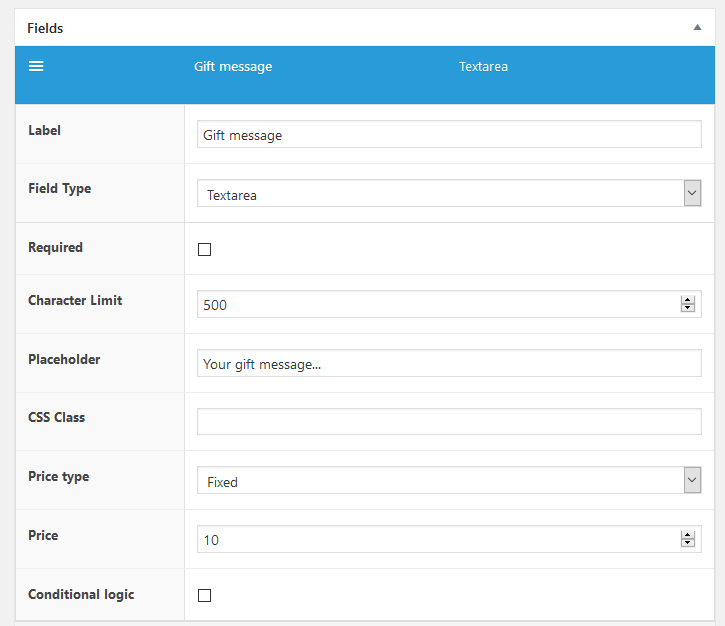The image size is (725, 626).
Task: Decrease Price with the down spinner arrow
Action: click(688, 543)
